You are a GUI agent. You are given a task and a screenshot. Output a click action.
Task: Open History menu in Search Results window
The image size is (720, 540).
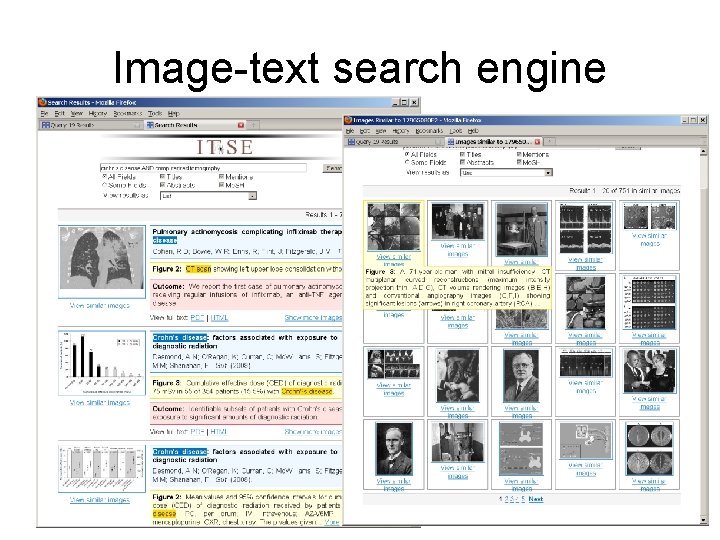pos(97,113)
